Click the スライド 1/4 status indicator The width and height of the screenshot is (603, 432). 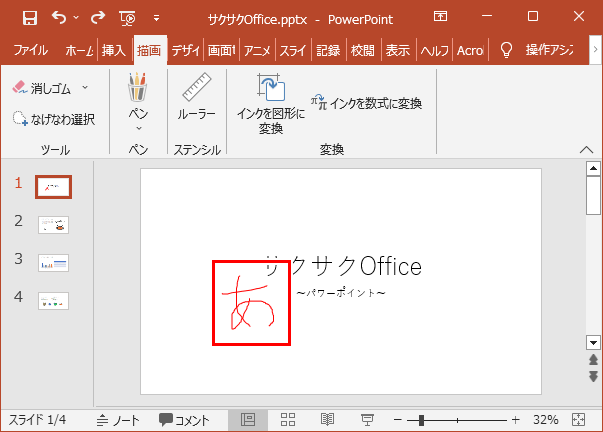click(37, 420)
